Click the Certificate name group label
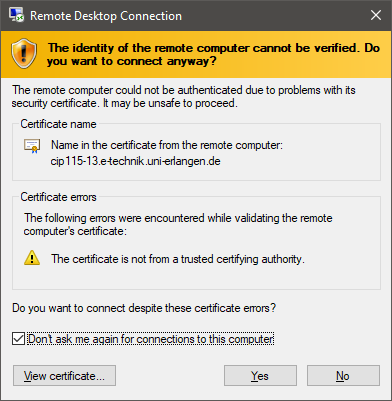Image resolution: width=392 pixels, height=401 pixels. pyautogui.click(x=58, y=124)
